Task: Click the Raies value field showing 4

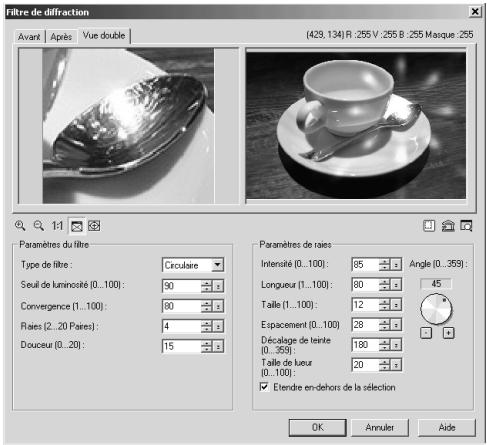Action: coord(182,326)
